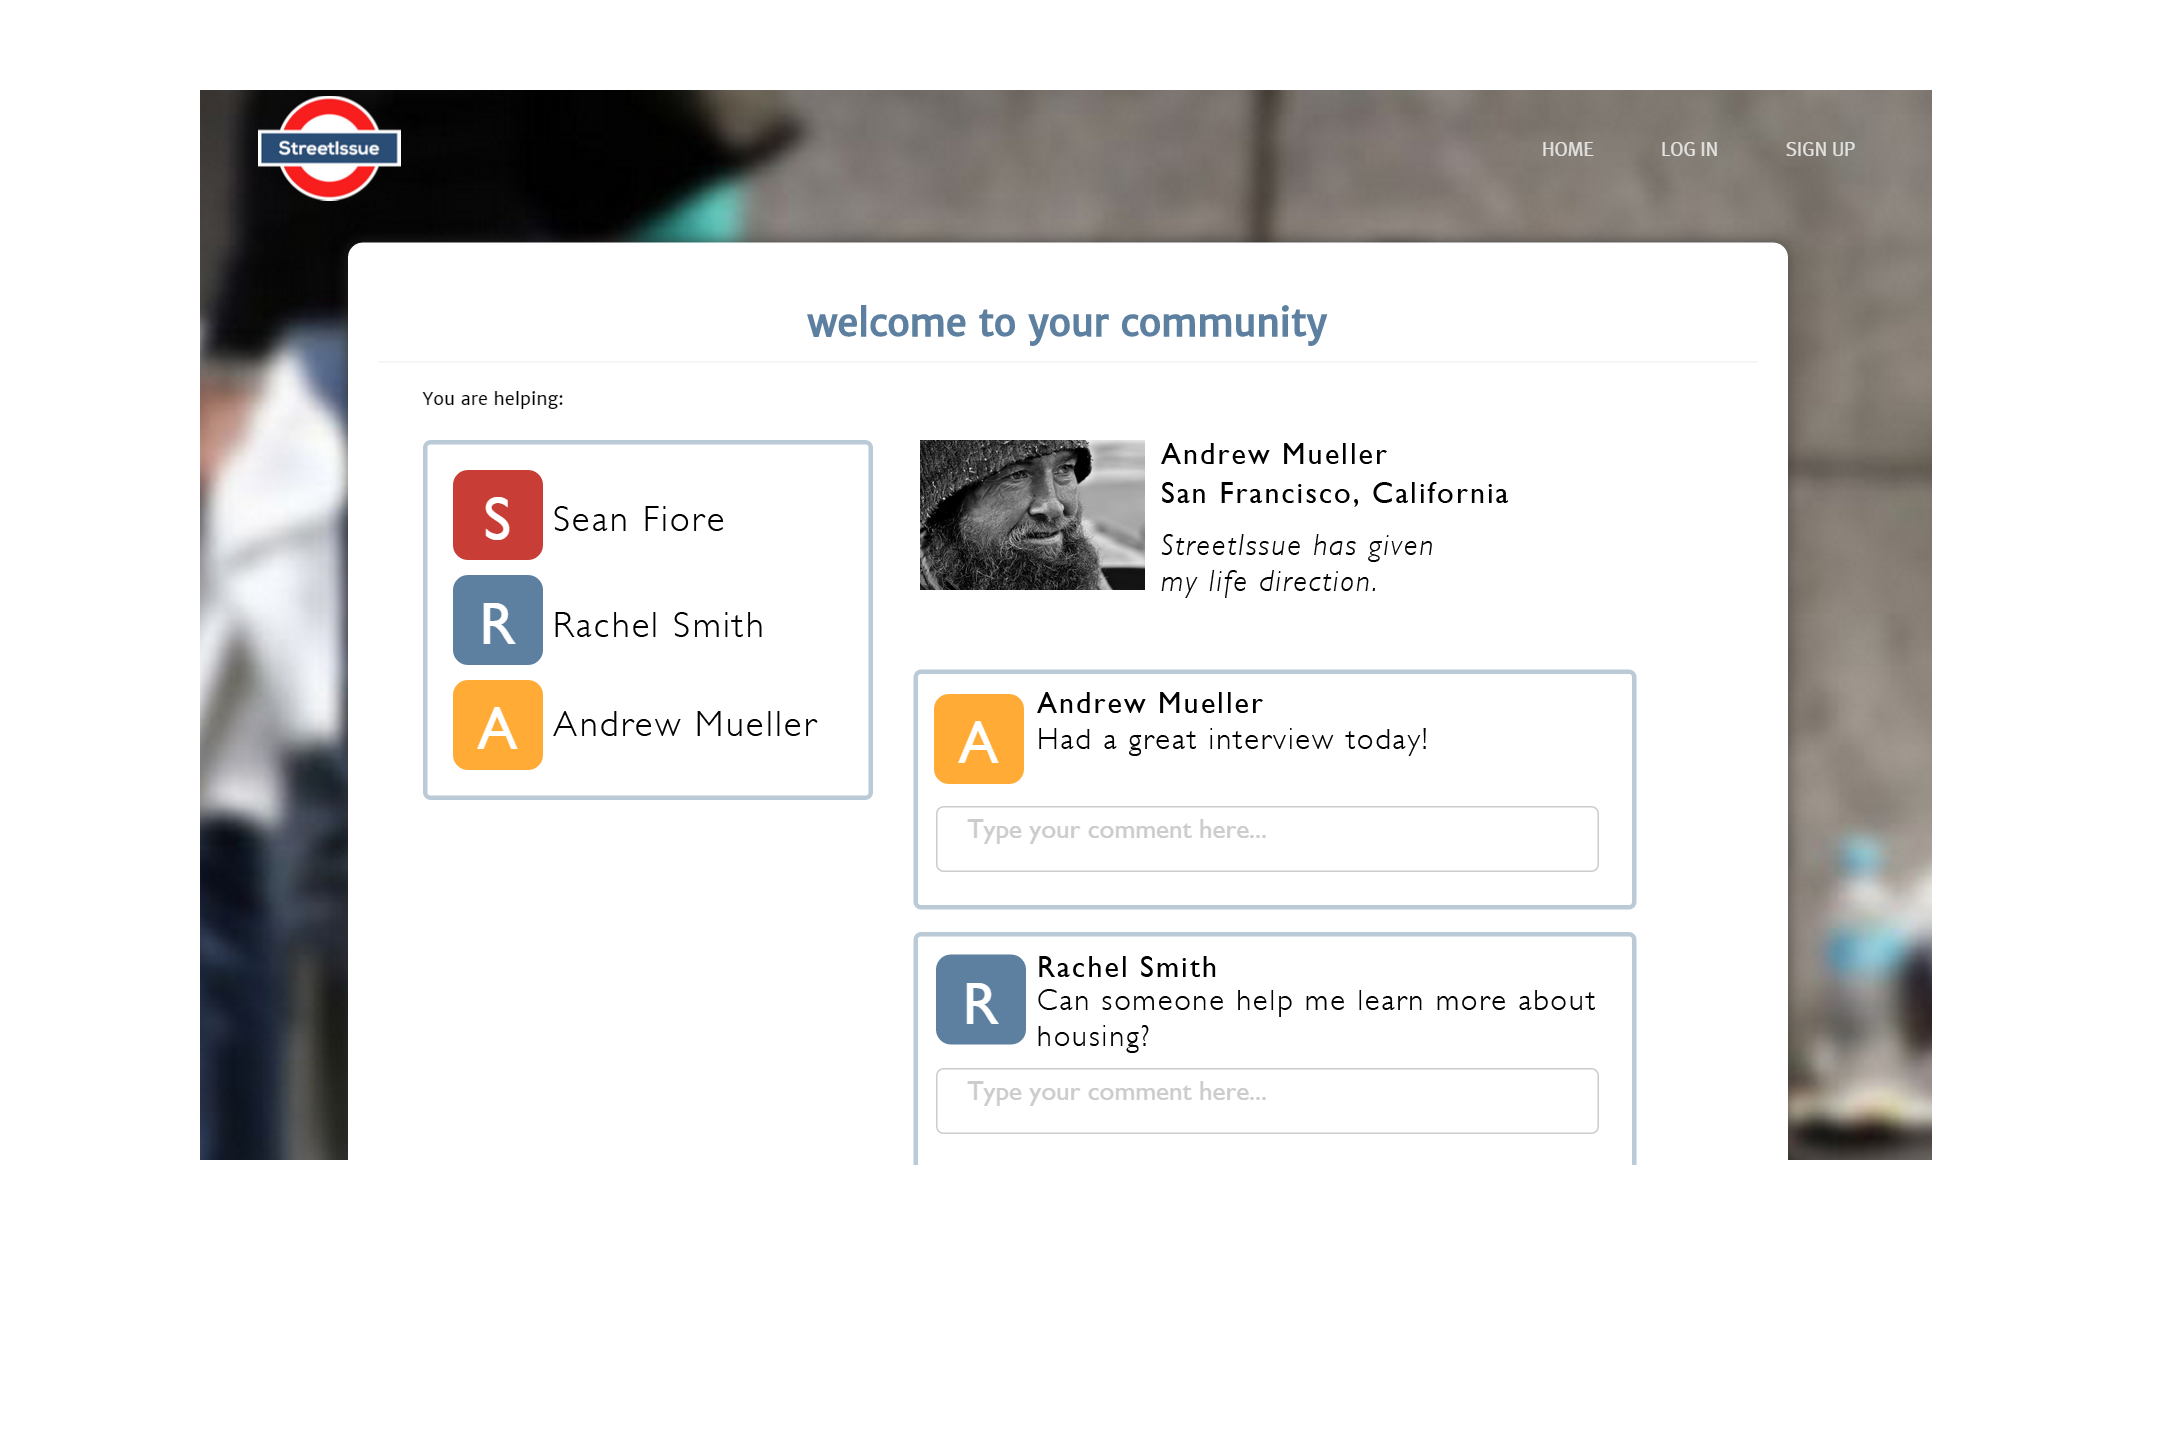Click the 'welcome to your community' heading

(x=1066, y=323)
